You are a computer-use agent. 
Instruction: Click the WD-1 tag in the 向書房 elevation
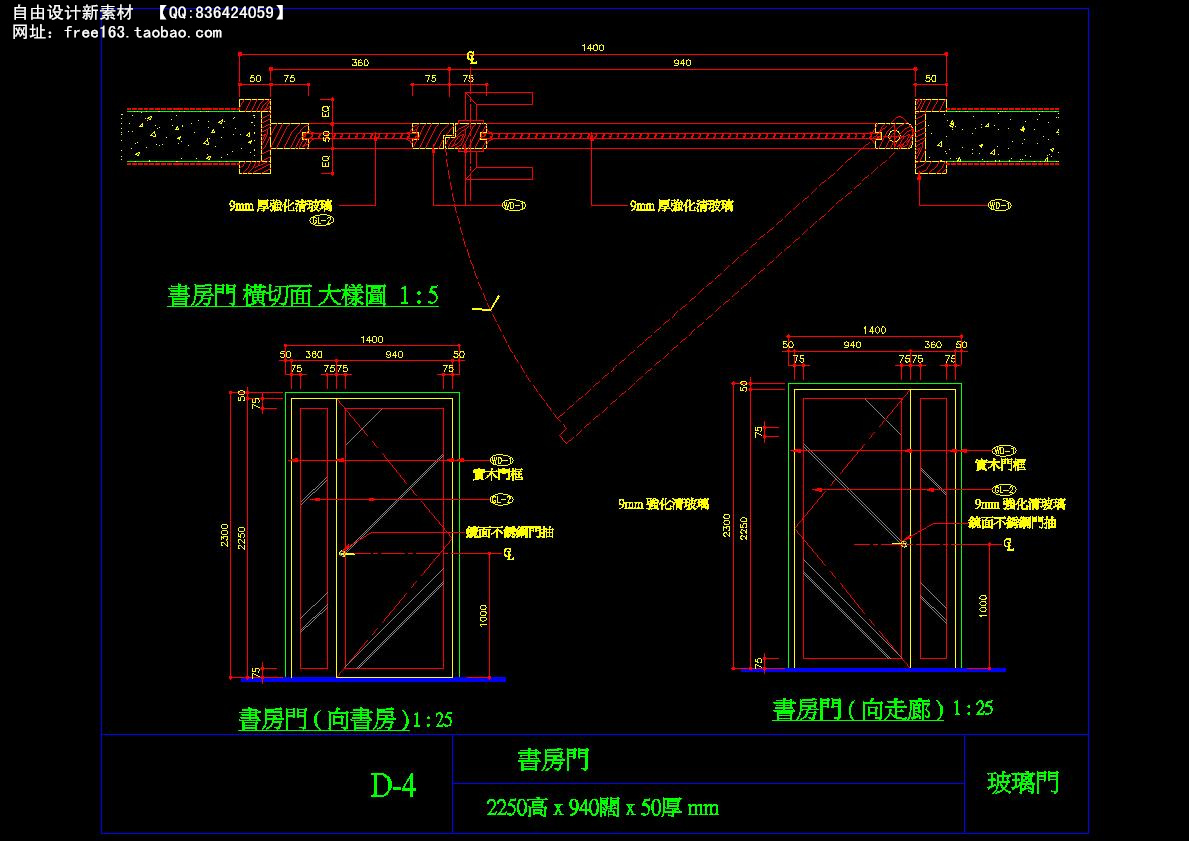501,460
